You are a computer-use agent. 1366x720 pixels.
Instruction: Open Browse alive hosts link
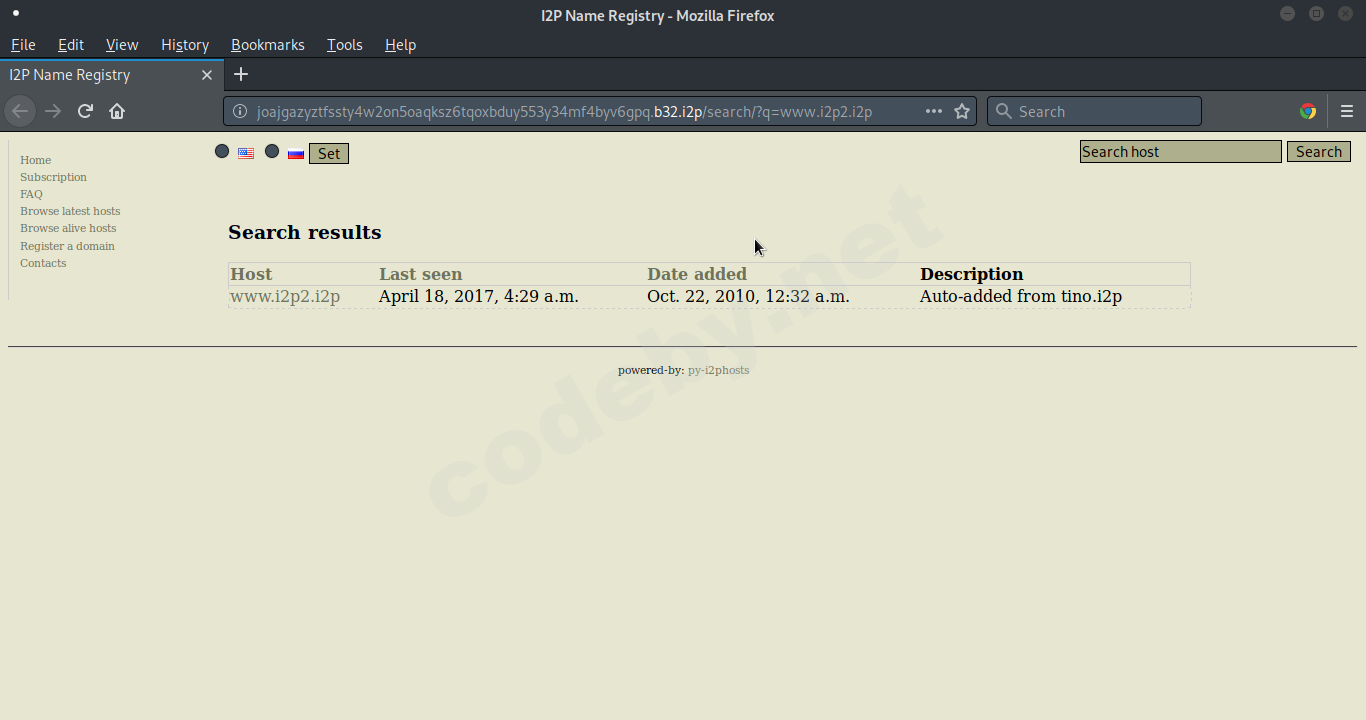click(68, 228)
